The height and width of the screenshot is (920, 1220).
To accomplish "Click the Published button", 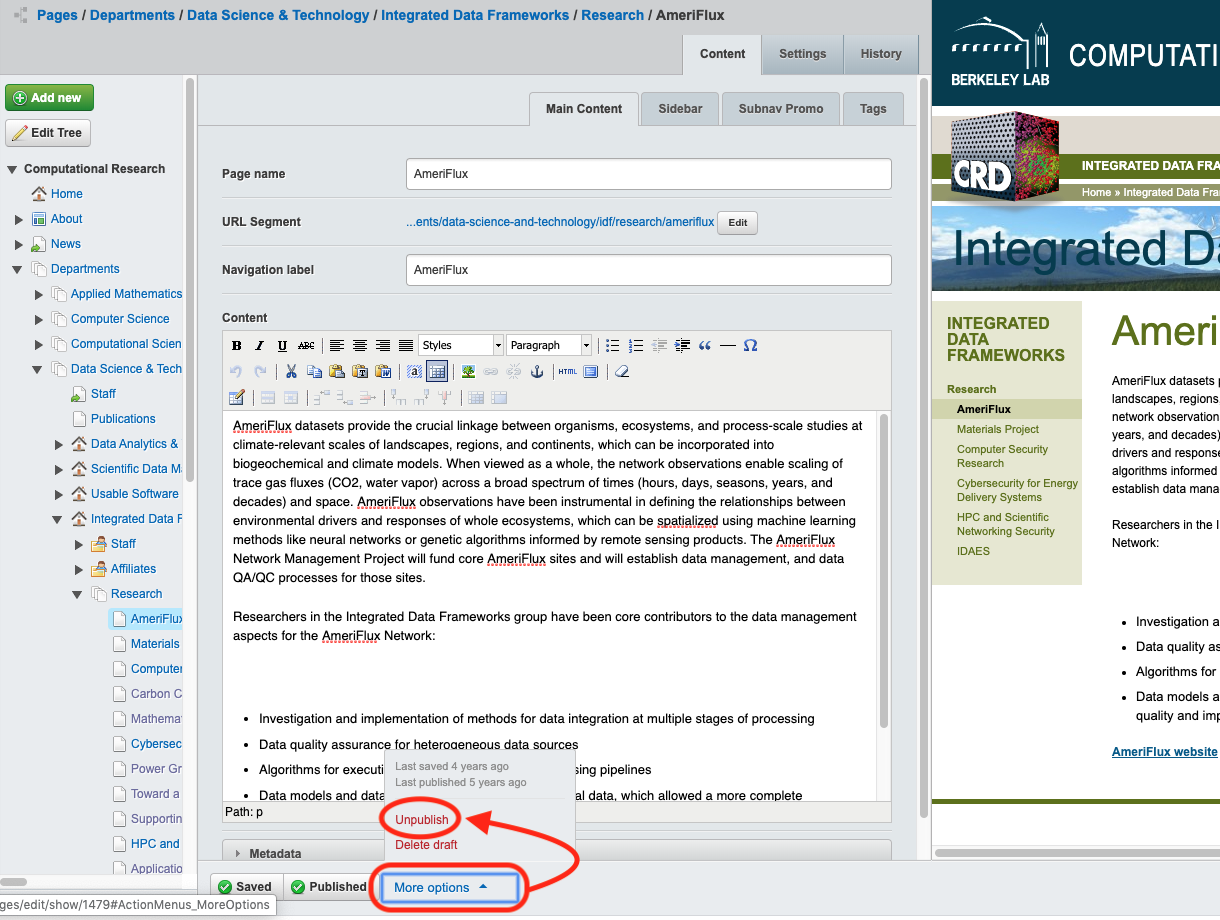I will (x=327, y=887).
